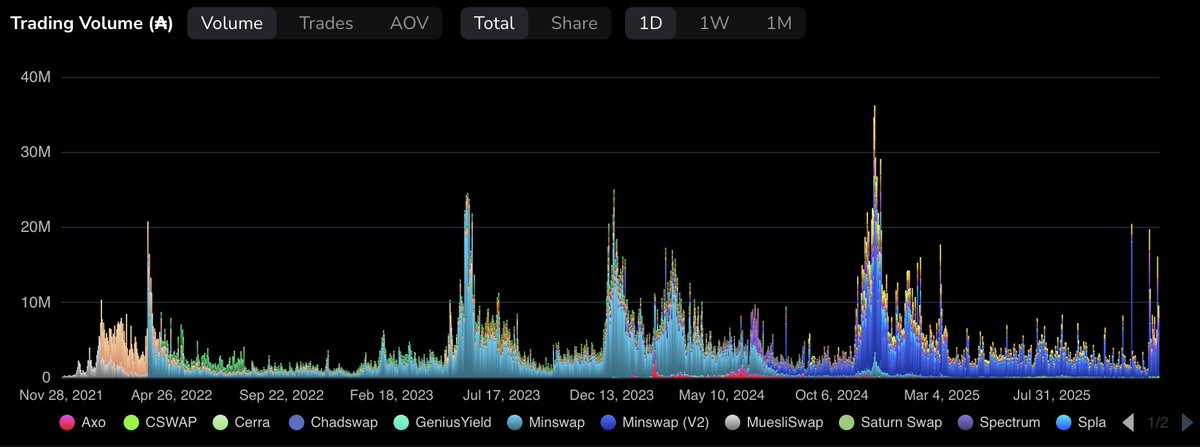Viewport: 1200px width, 447px height.
Task: Select the Total view tab
Action: pos(495,23)
